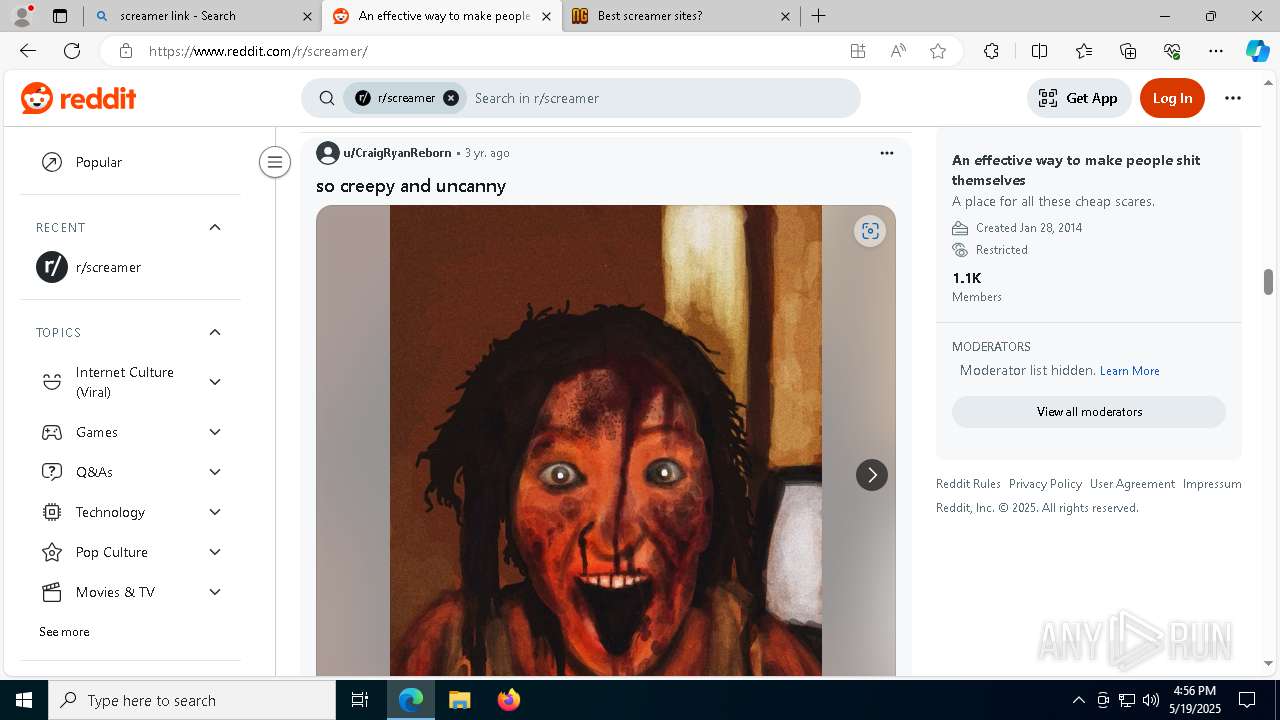Open the Reddit header three-dot menu
The height and width of the screenshot is (720, 1280).
[1233, 98]
